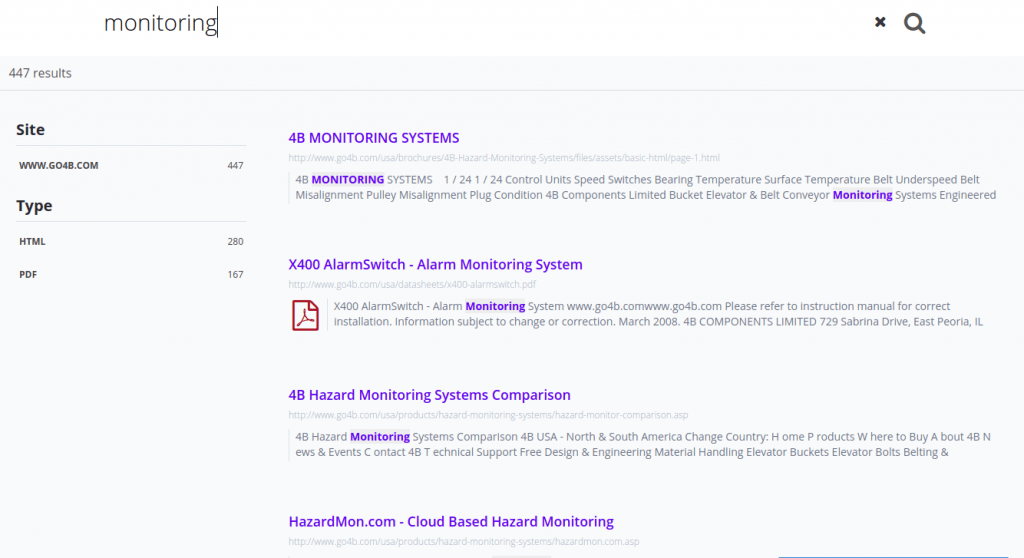Open 'X400 AlarmSwitch - Alarm Monitoring System' result
Viewport: 1024px width, 558px height.
point(436,265)
